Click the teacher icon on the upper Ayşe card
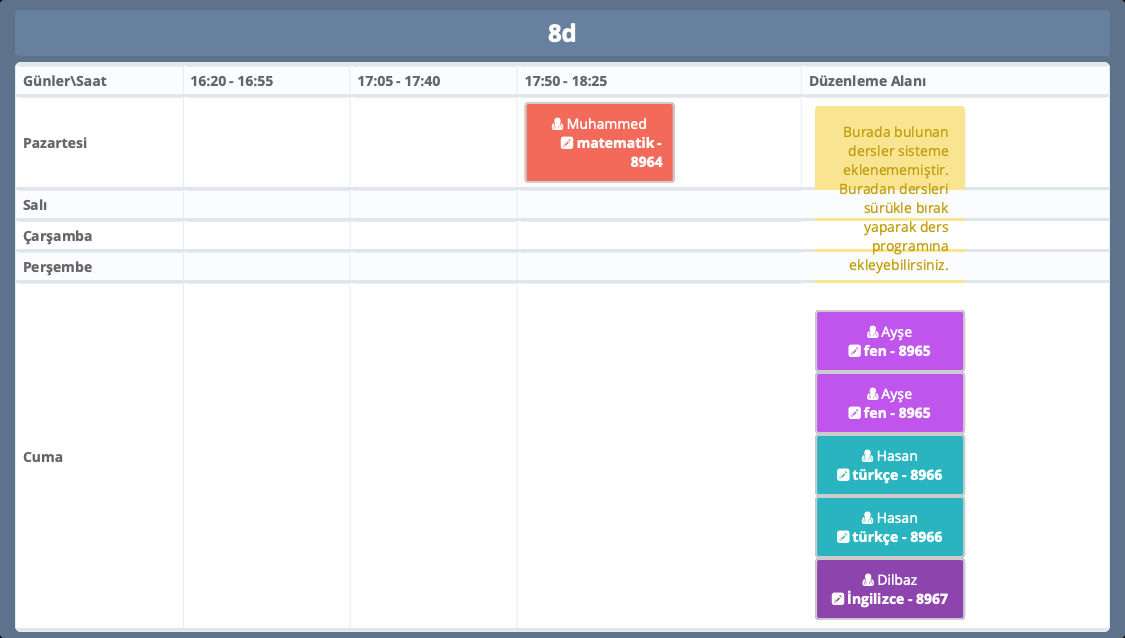1125x638 pixels. click(872, 332)
